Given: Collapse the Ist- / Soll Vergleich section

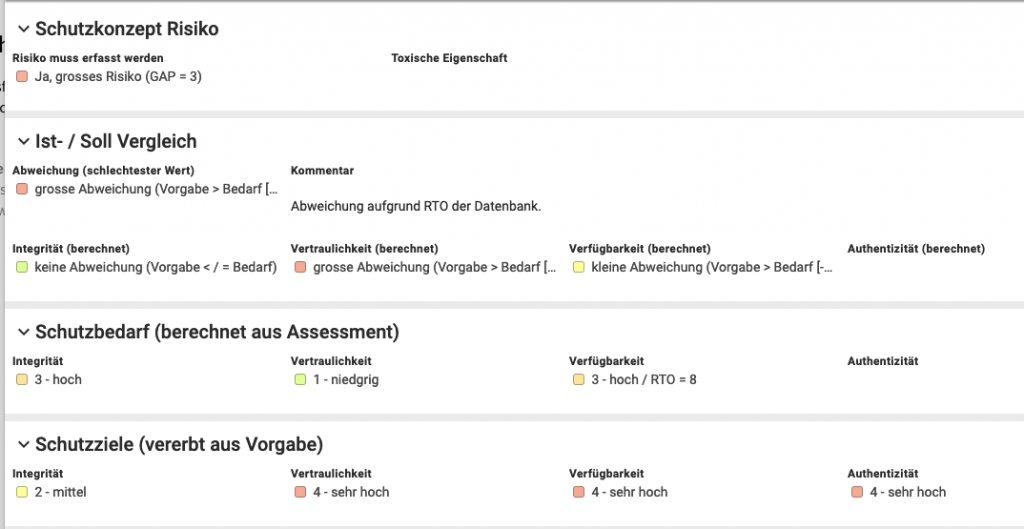Looking at the screenshot, I should coord(24,141).
